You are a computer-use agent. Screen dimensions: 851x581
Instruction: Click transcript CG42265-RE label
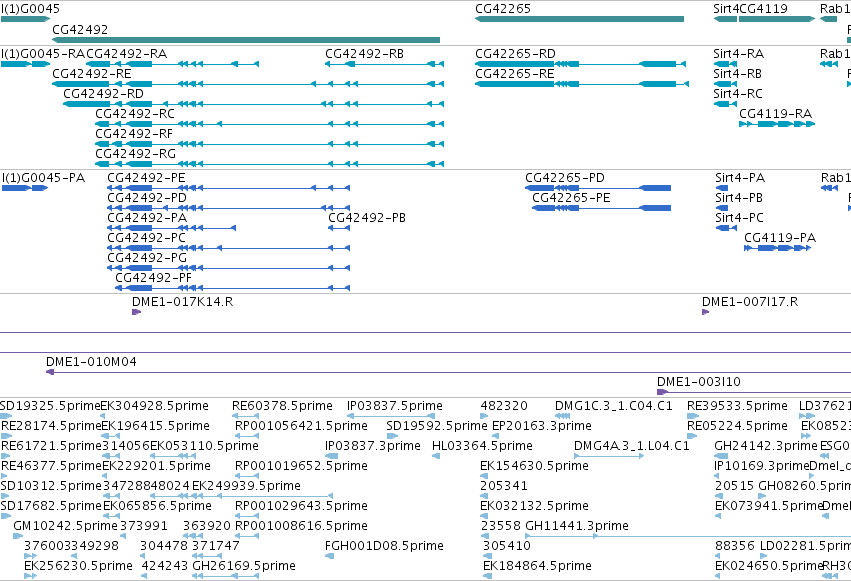pos(515,74)
